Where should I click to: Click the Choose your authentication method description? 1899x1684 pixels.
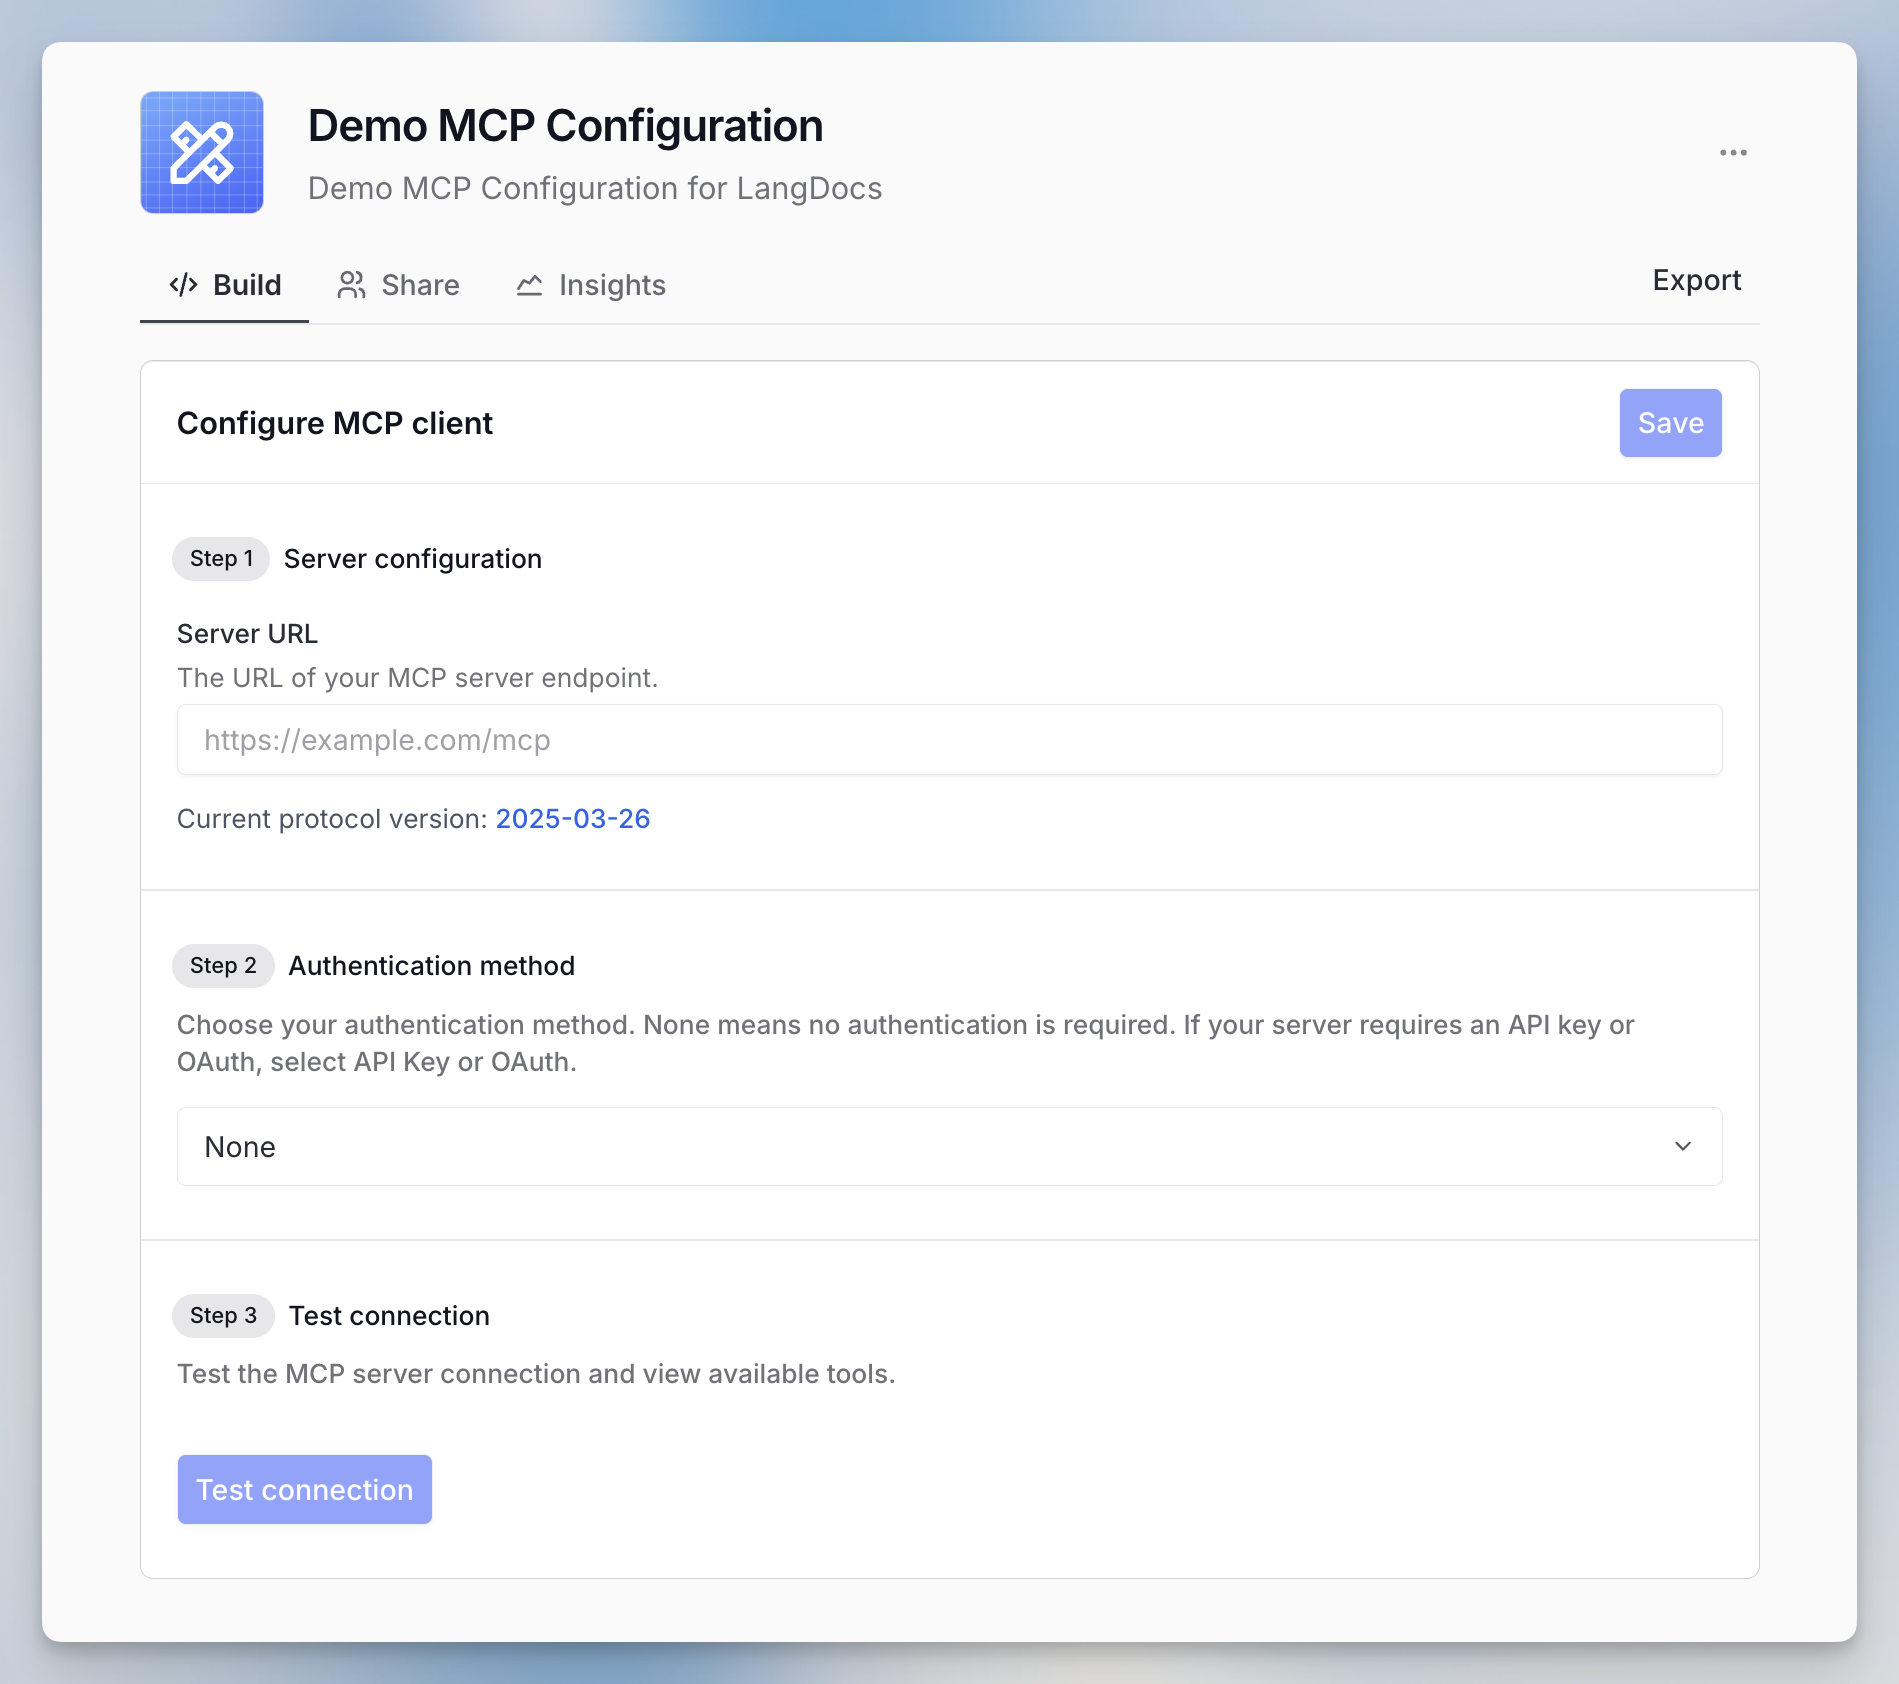pos(906,1043)
